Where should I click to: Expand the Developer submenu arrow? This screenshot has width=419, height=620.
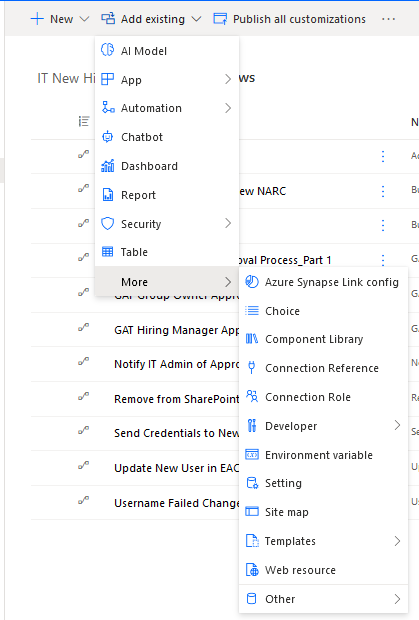[x=397, y=425]
